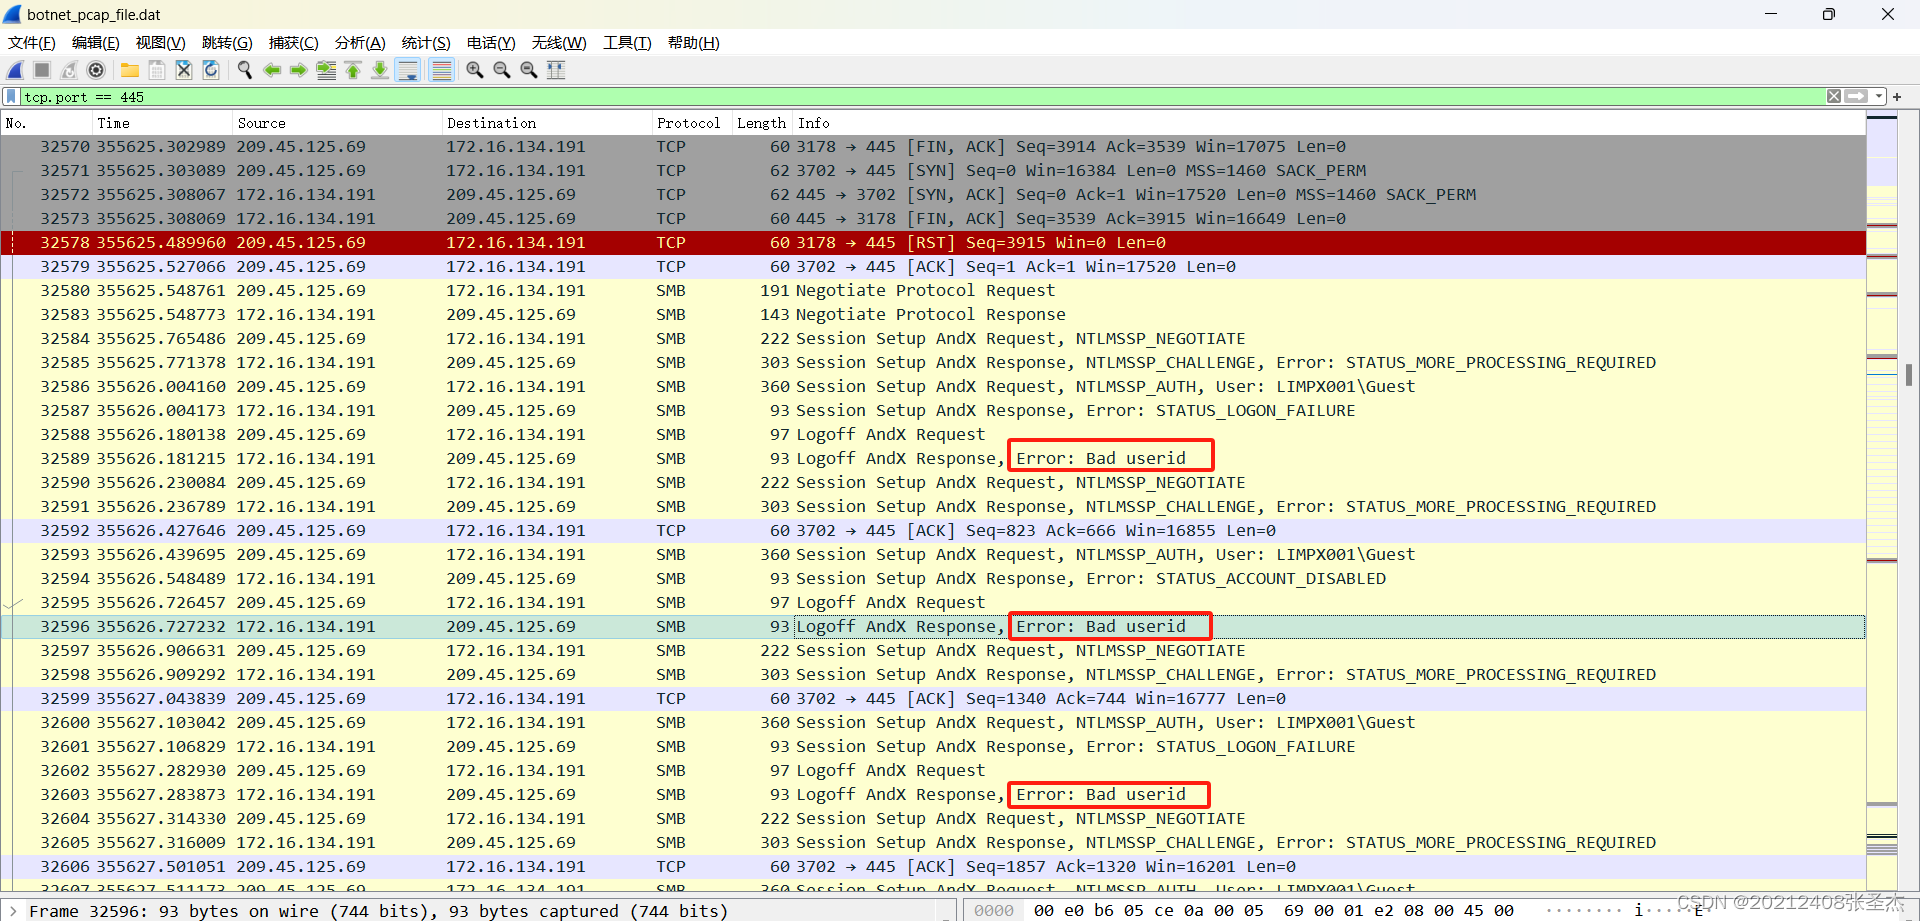Reload this capture file

point(211,70)
